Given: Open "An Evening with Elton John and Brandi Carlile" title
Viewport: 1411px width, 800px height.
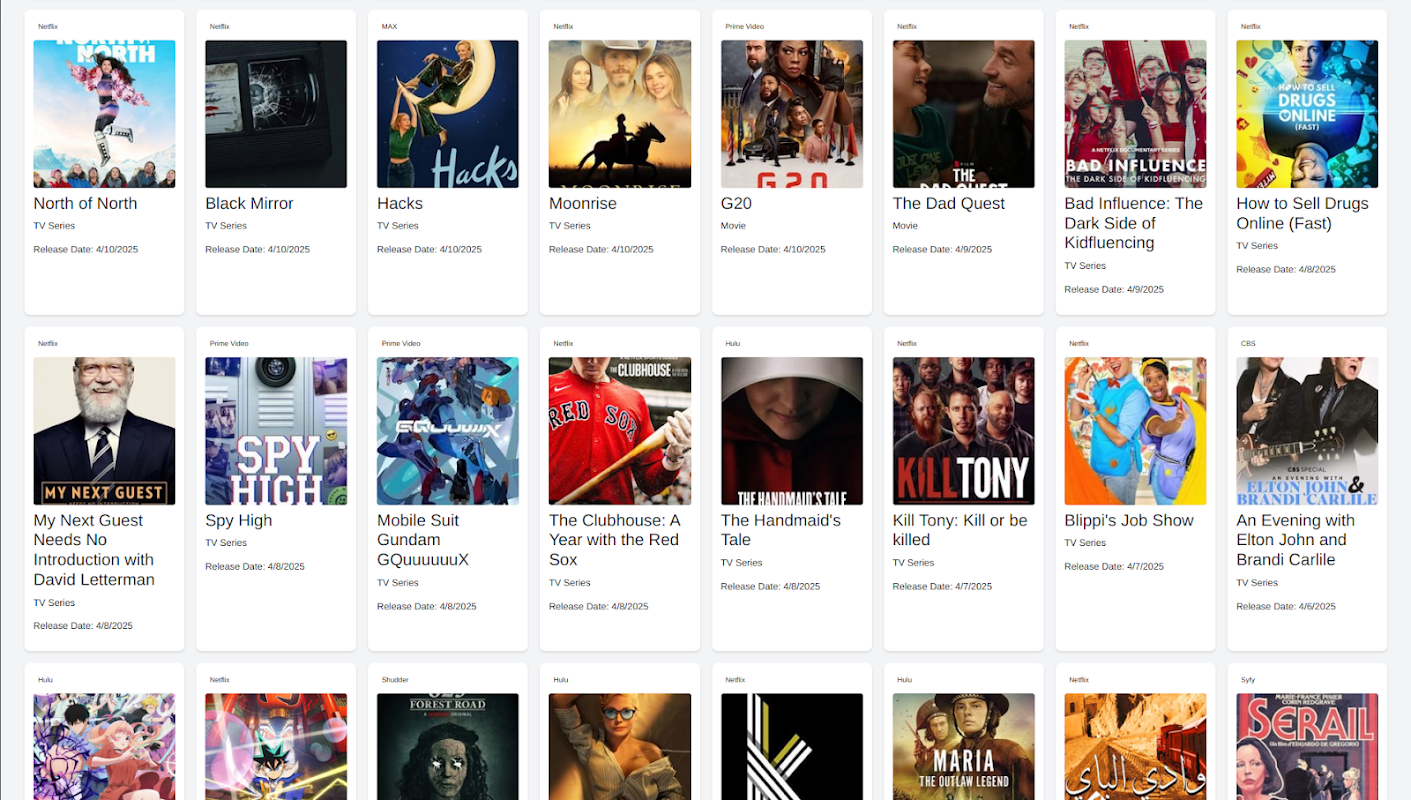Looking at the screenshot, I should [1296, 540].
